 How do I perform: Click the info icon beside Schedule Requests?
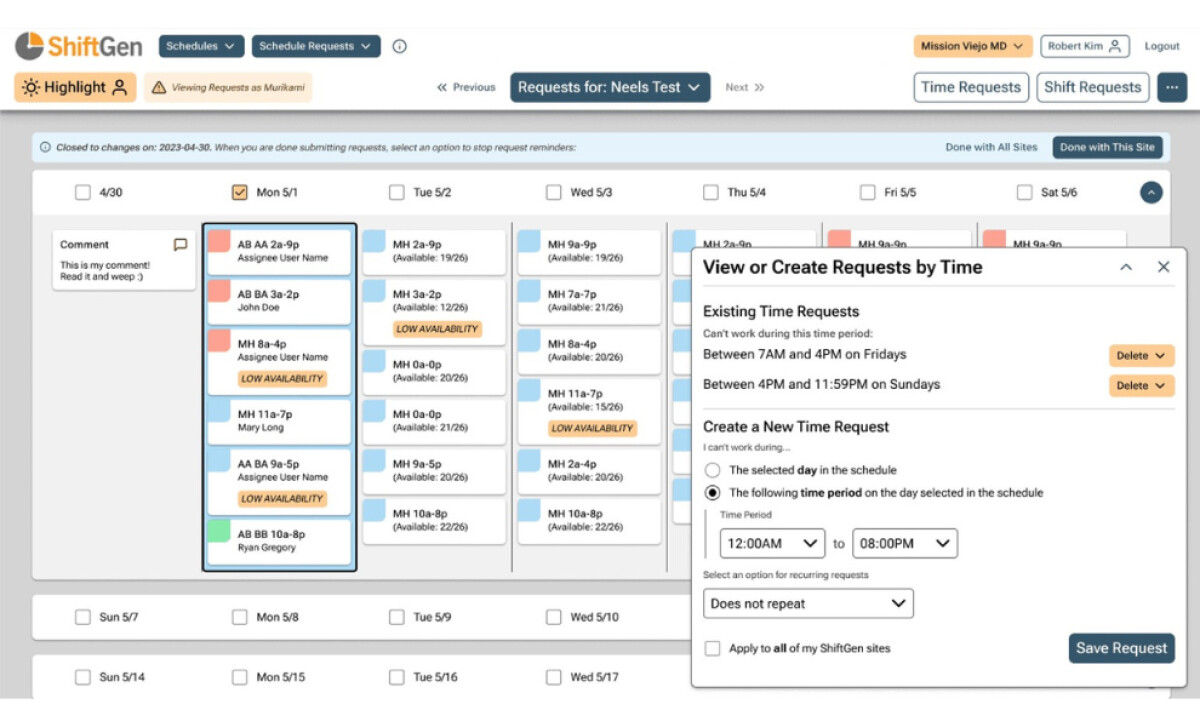(399, 46)
